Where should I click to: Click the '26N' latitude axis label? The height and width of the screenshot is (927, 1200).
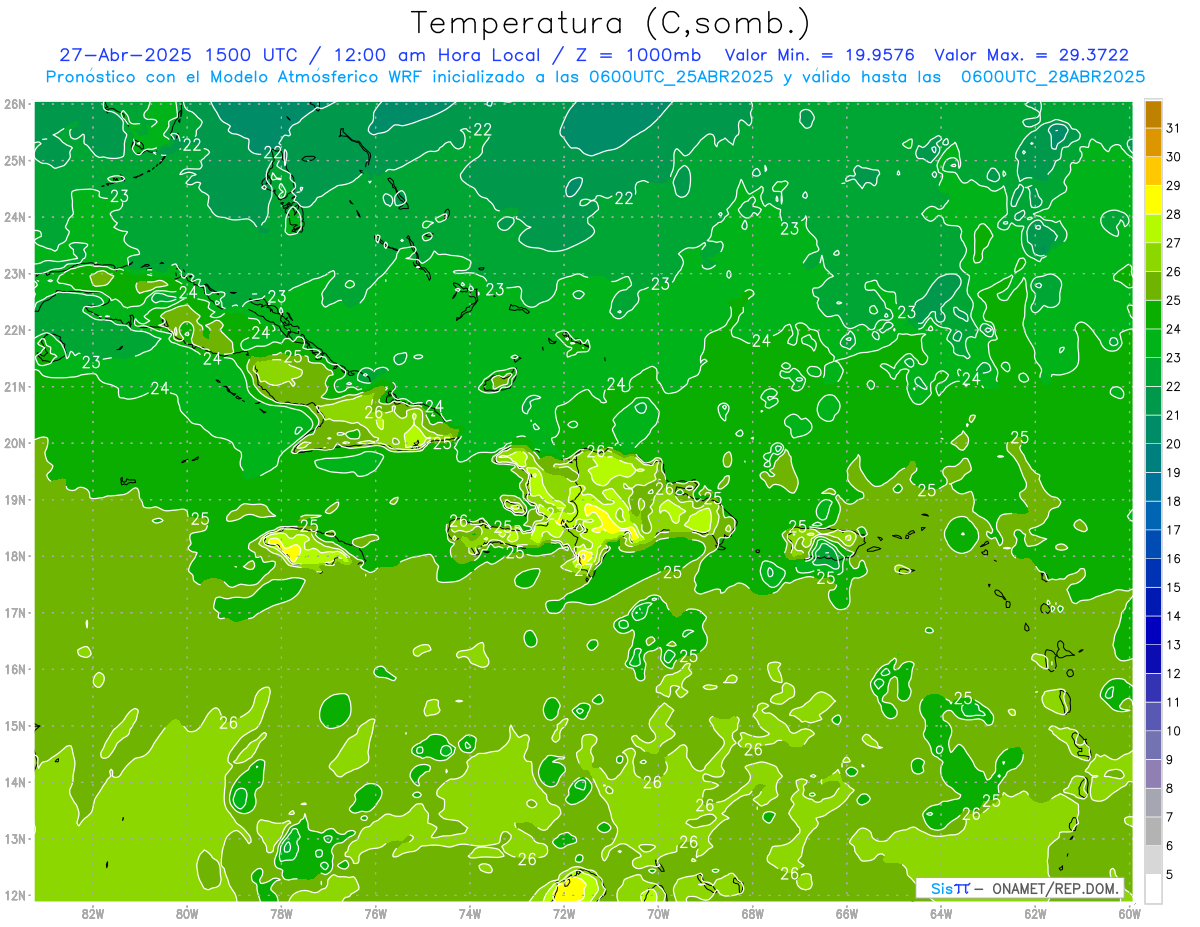coord(15,104)
